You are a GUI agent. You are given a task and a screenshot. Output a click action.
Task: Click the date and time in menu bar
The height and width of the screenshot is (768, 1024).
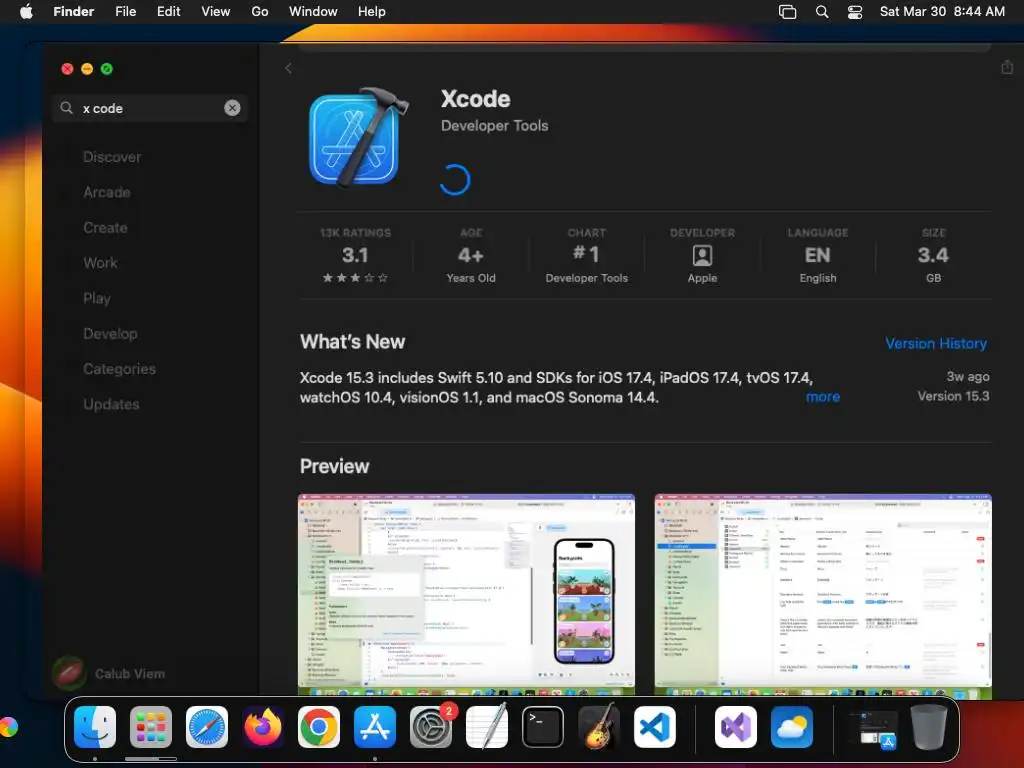coord(942,11)
